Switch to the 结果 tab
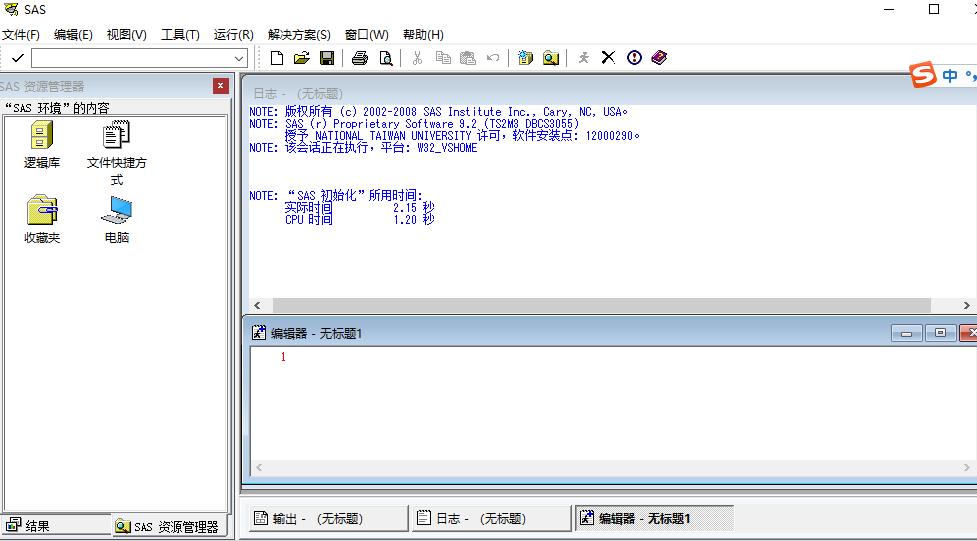Screen dimensions: 977x541 tap(56, 525)
